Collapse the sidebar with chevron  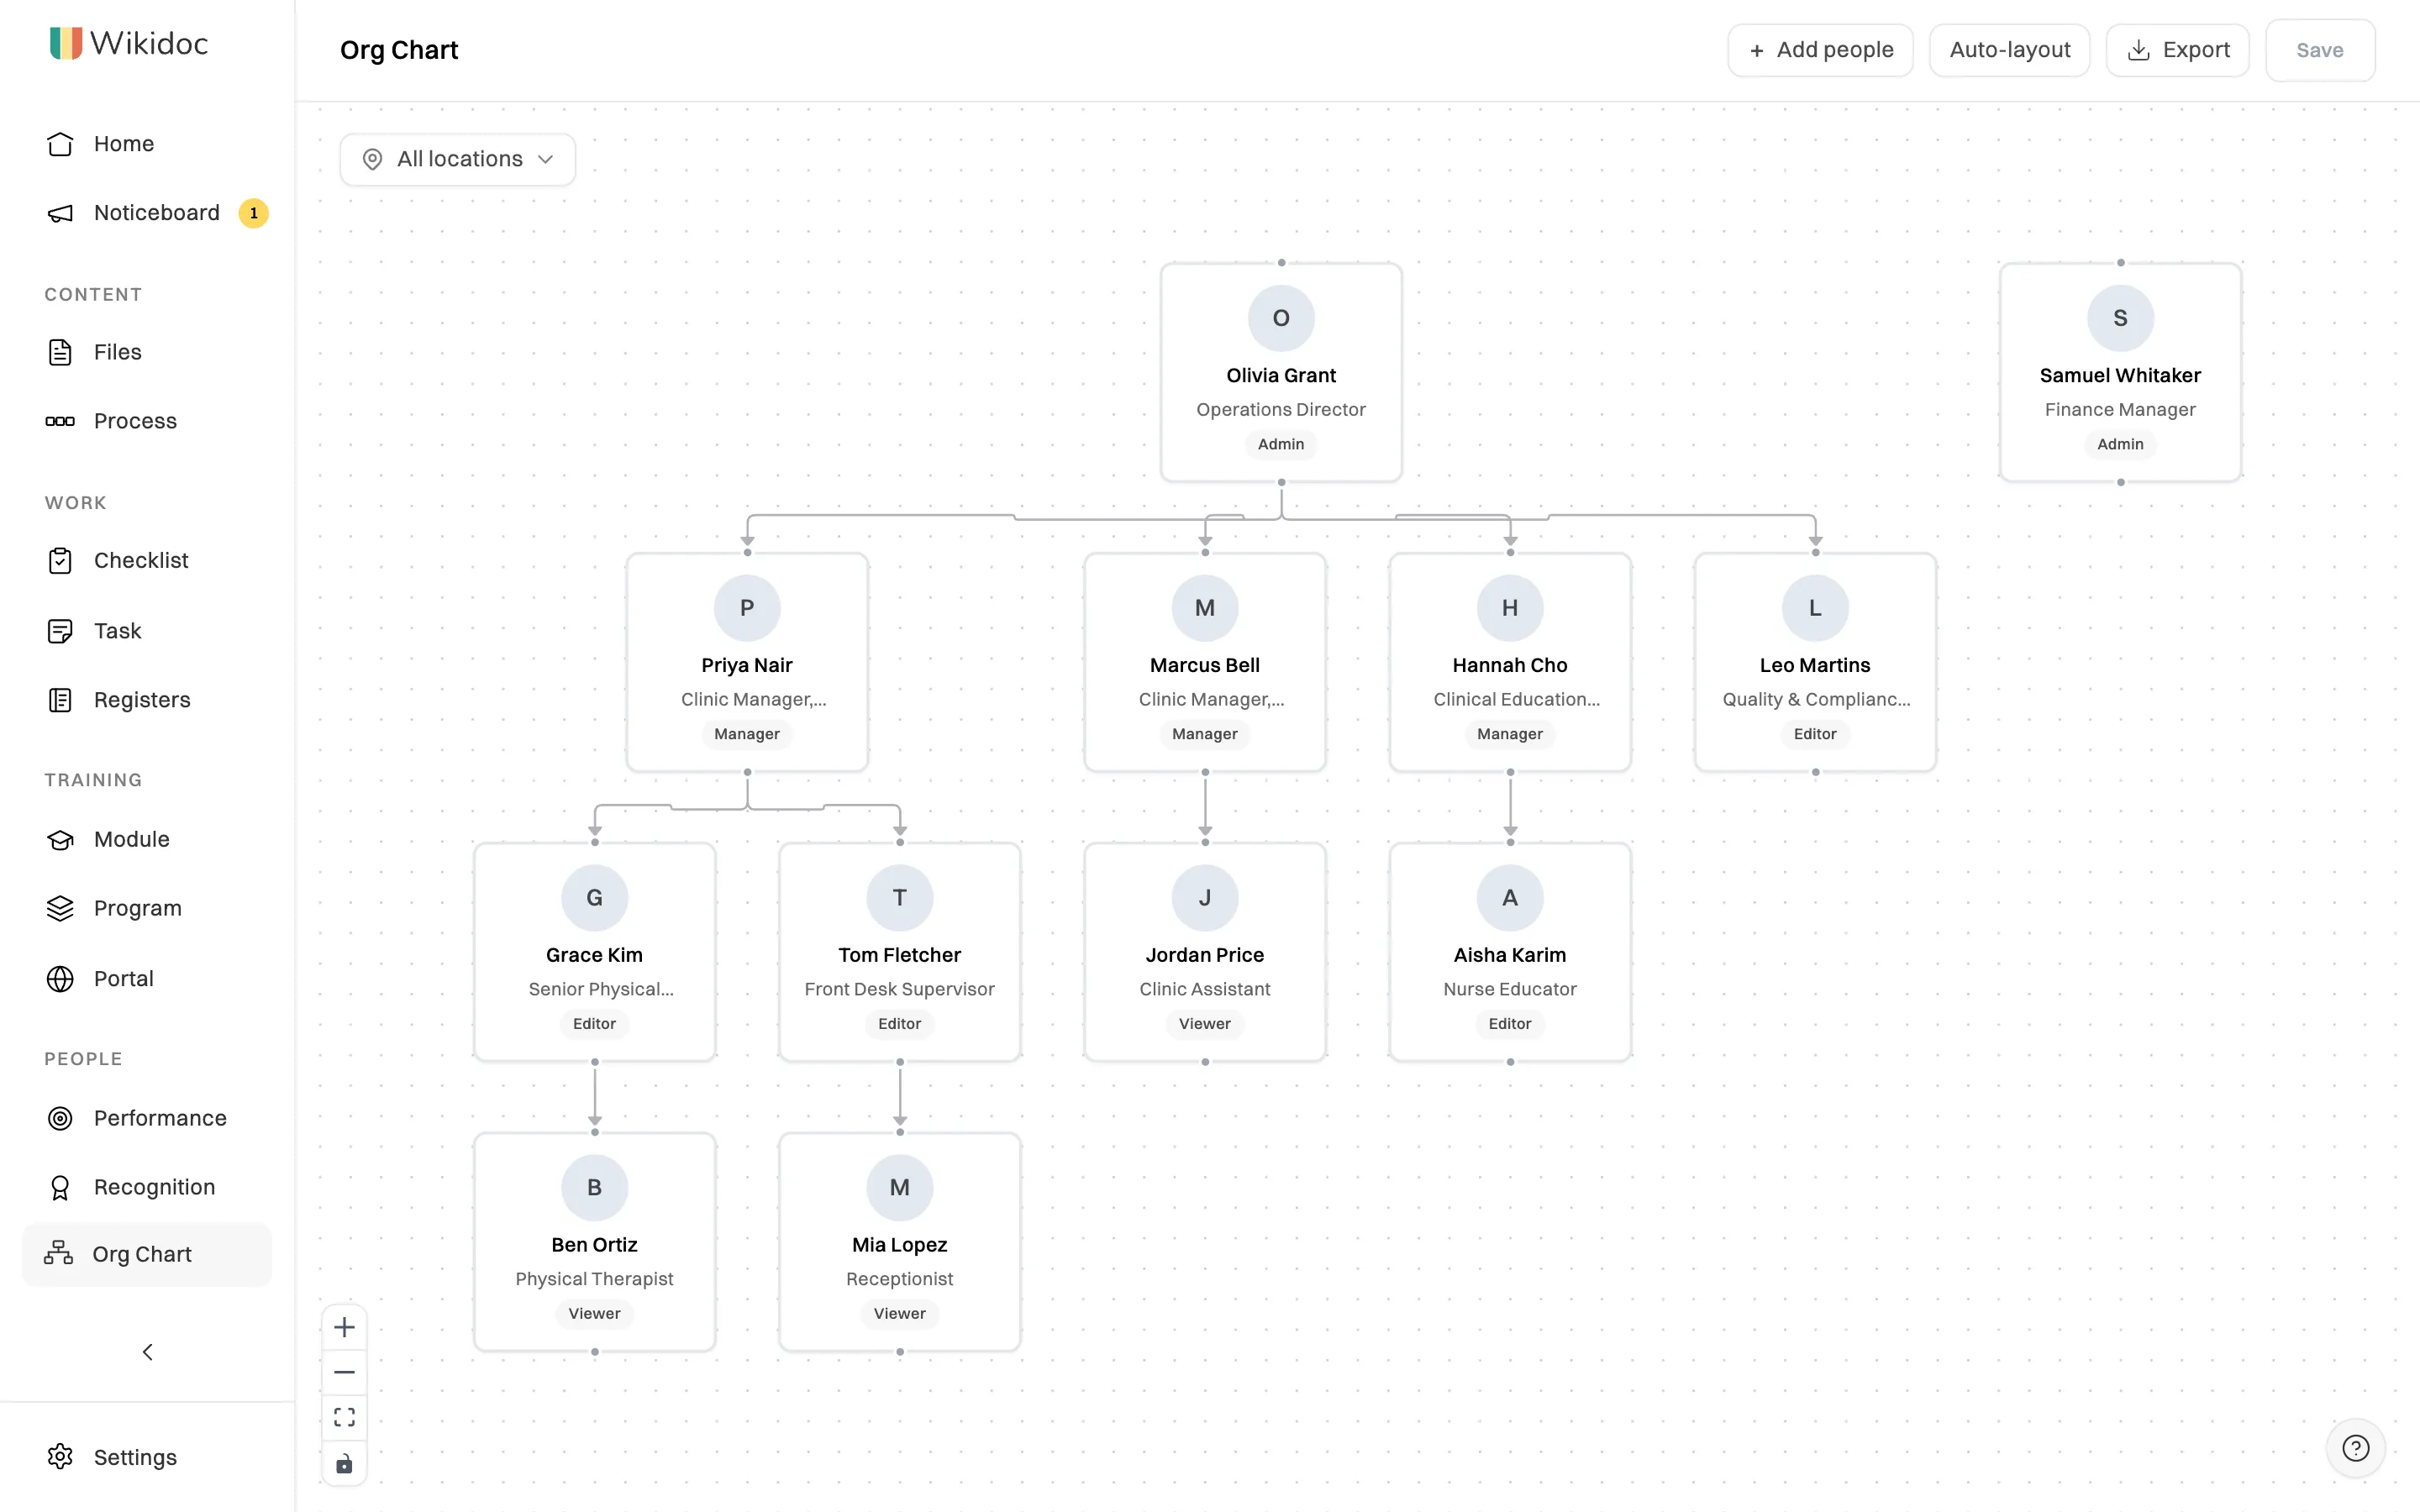(147, 1352)
